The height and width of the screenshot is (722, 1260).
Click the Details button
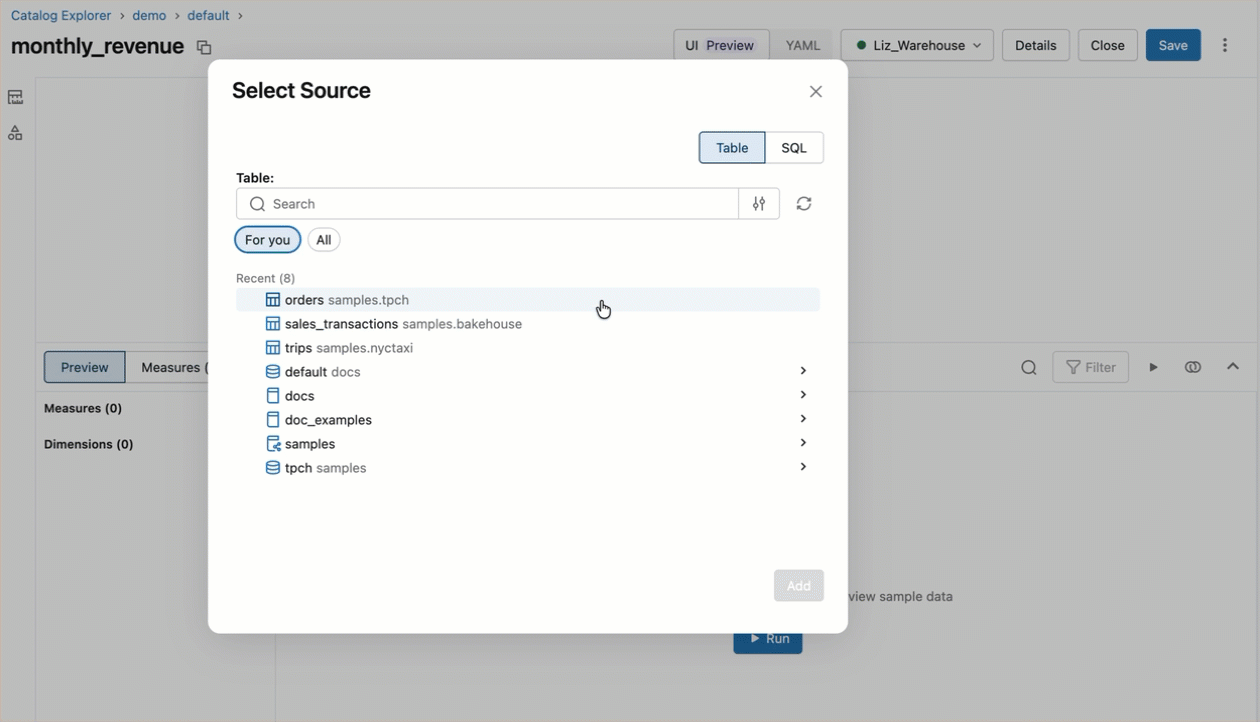[x=1035, y=45]
